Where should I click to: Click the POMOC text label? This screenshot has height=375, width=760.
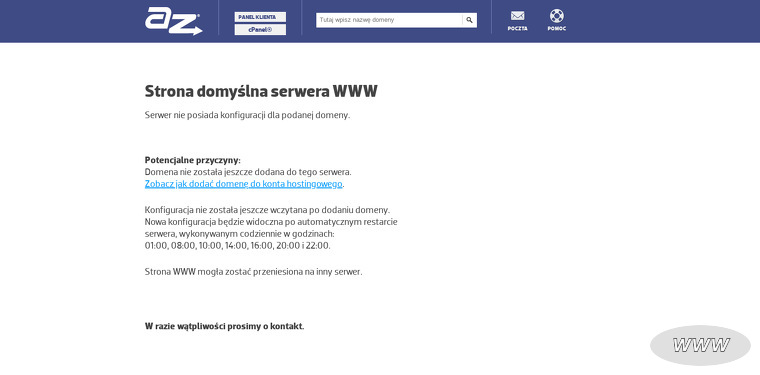tap(556, 29)
